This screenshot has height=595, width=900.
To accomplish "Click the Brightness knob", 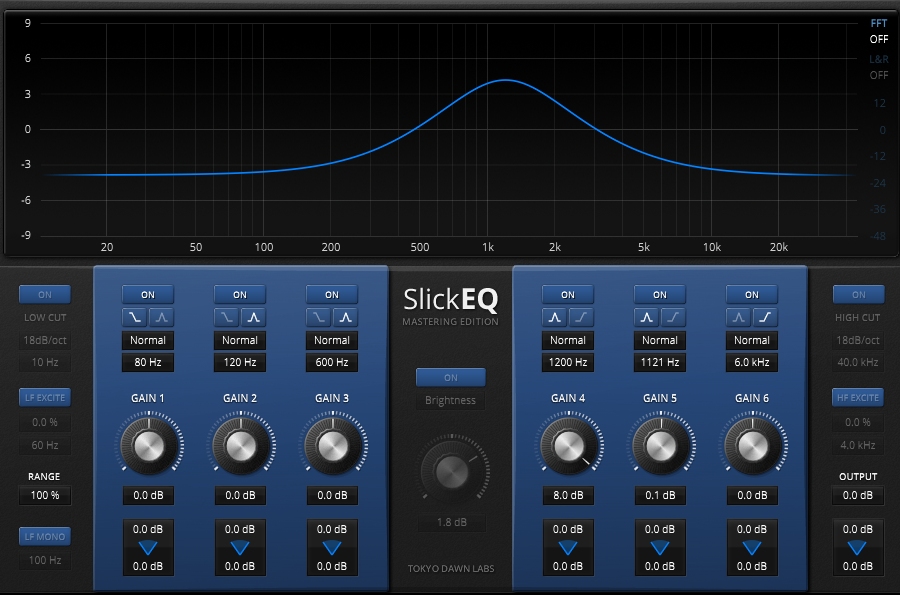I will point(452,472).
